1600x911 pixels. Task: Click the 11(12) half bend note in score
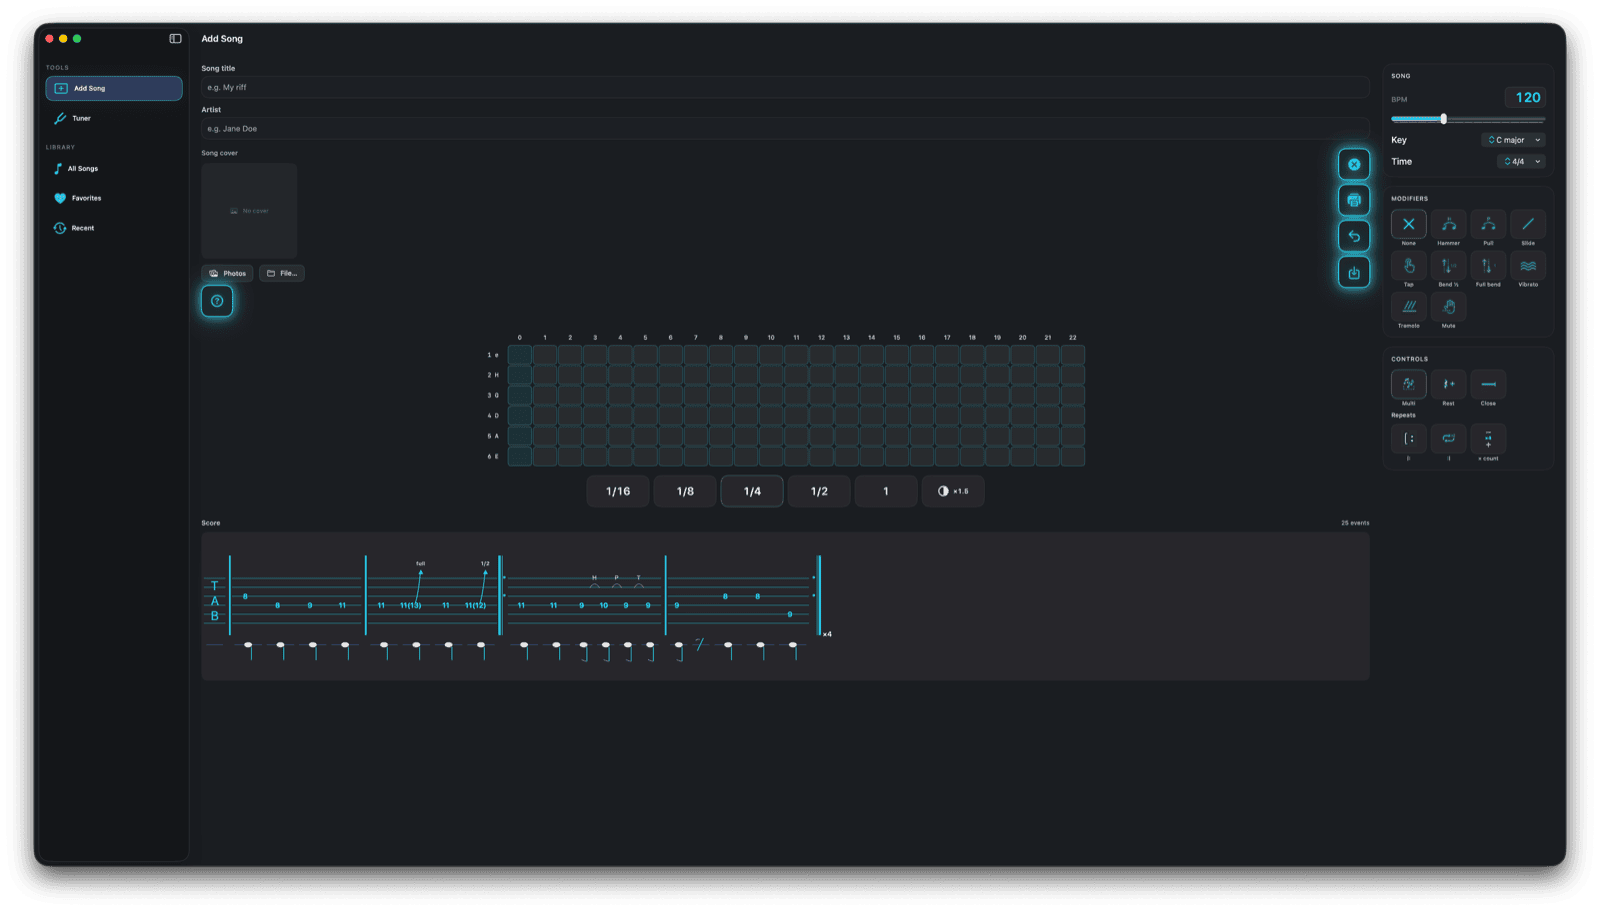[475, 605]
